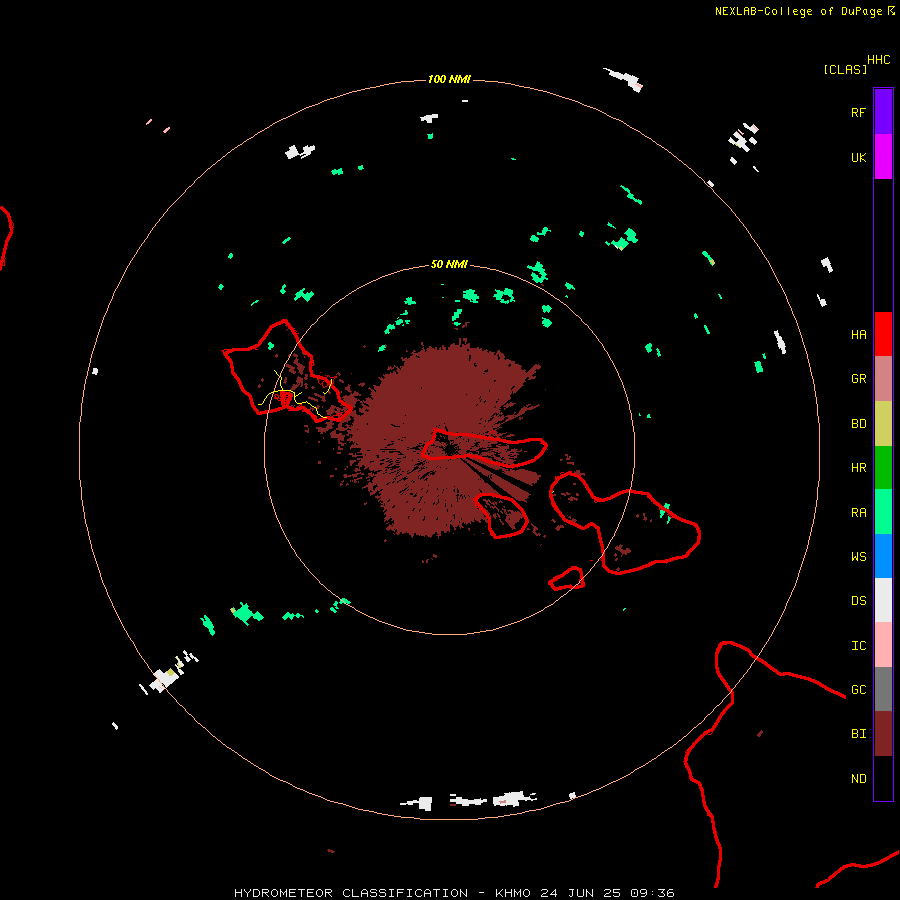Click the 100 NMI range ring label
Screen dimensions: 900x900
[449, 79]
